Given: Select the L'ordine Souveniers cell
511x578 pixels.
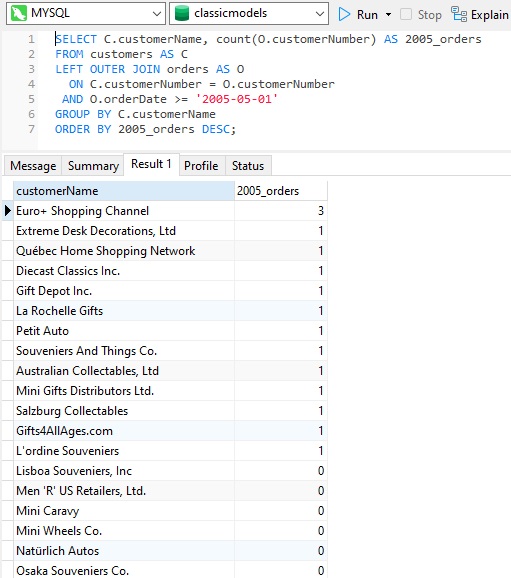Looking at the screenshot, I should pos(124,451).
